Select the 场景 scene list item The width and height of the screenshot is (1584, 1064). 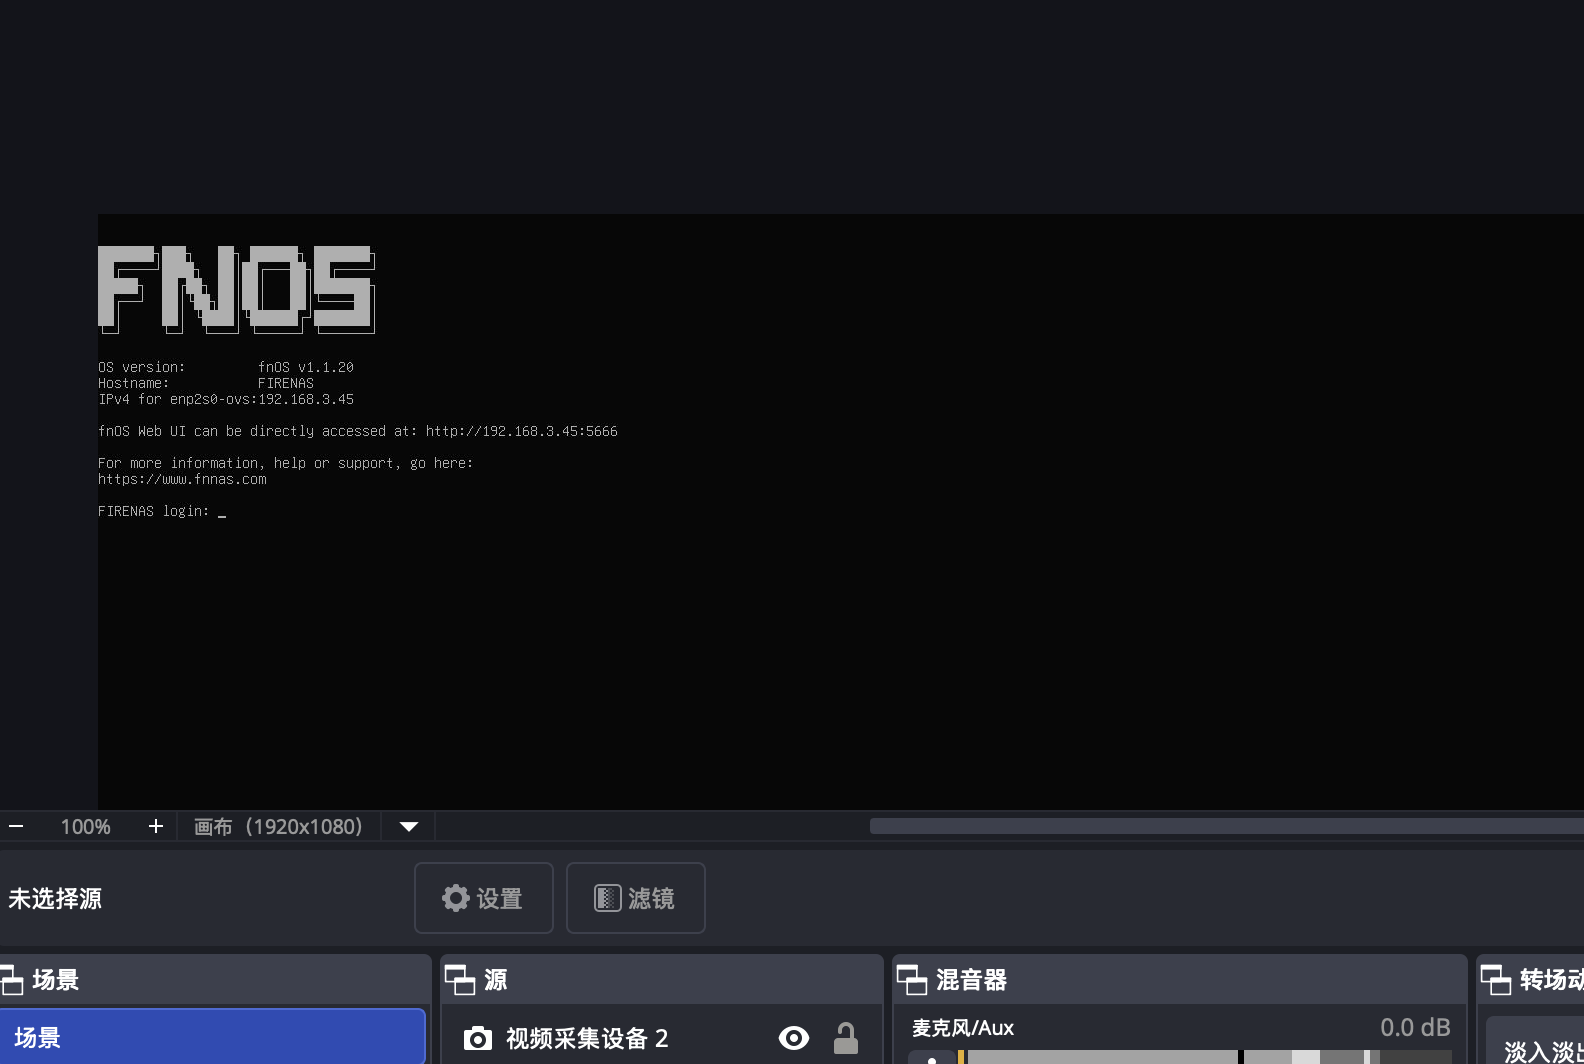(x=212, y=1037)
